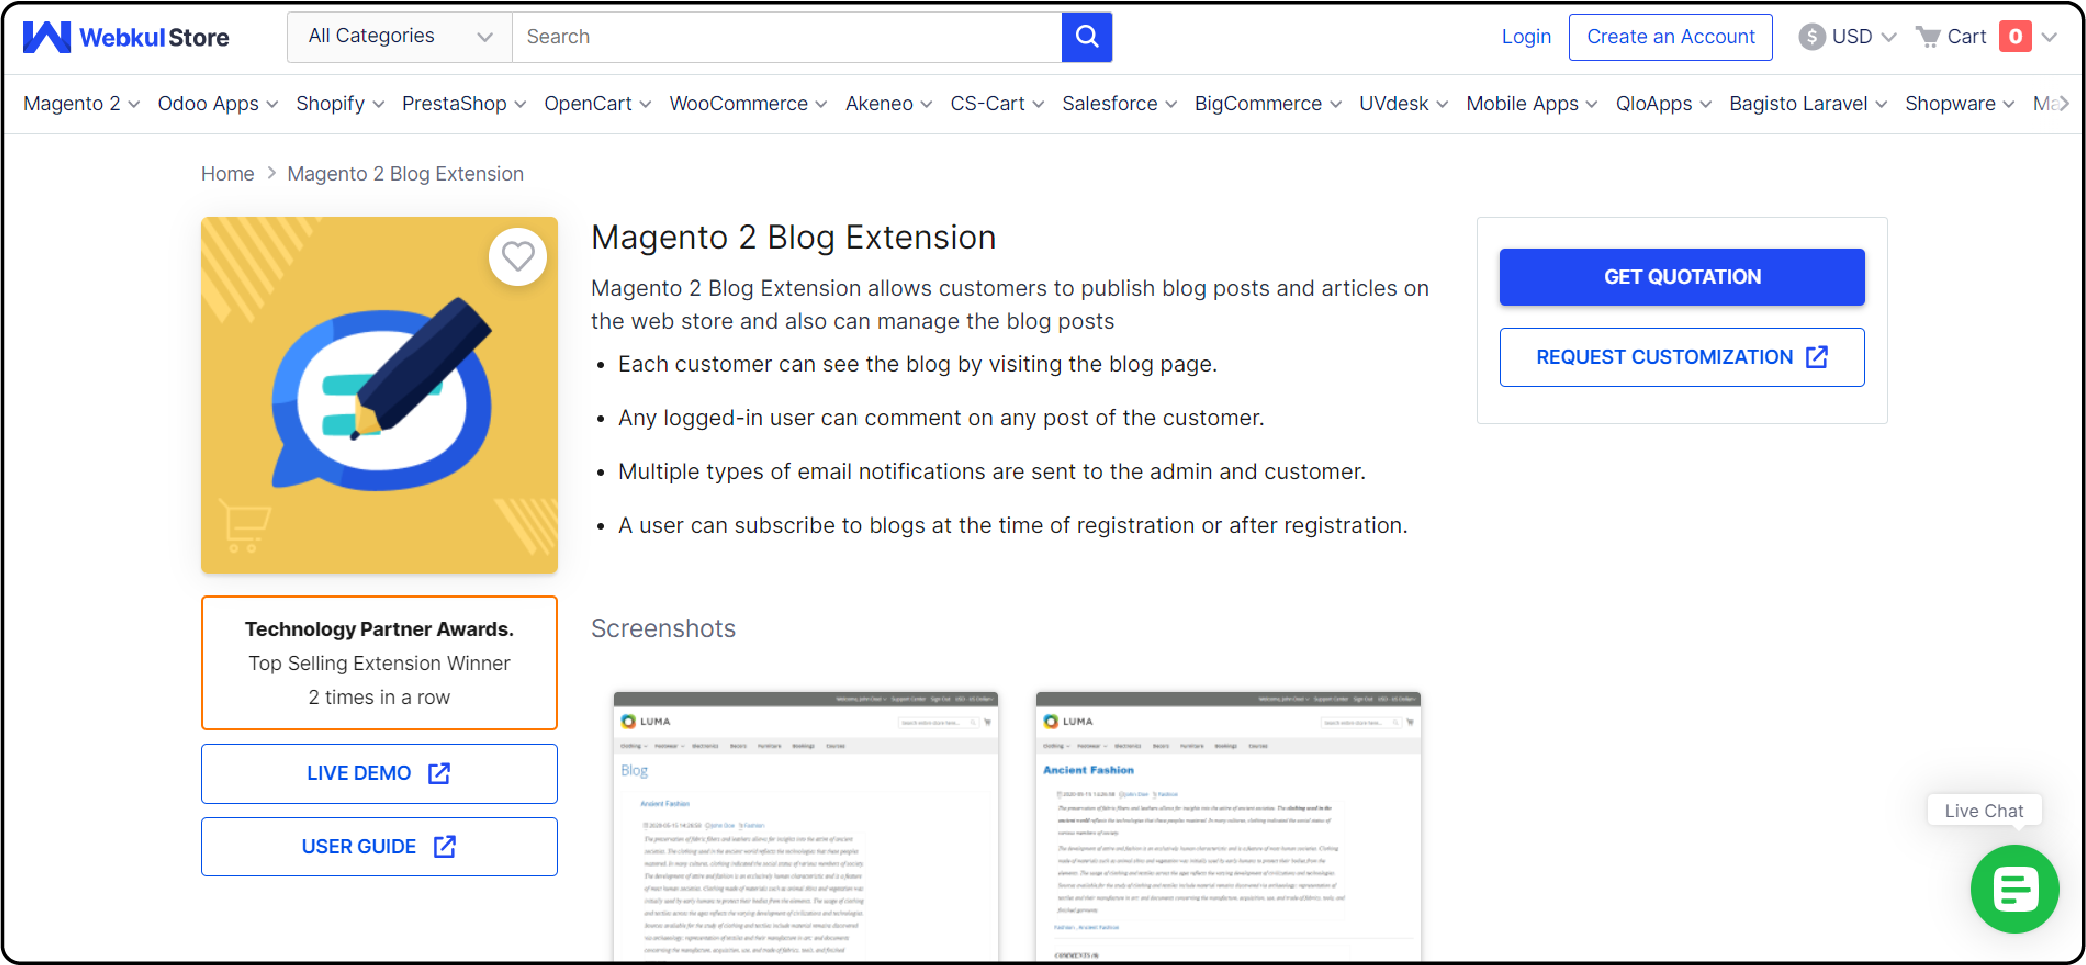
Task: Open the Magento 2 category menu
Action: (82, 104)
